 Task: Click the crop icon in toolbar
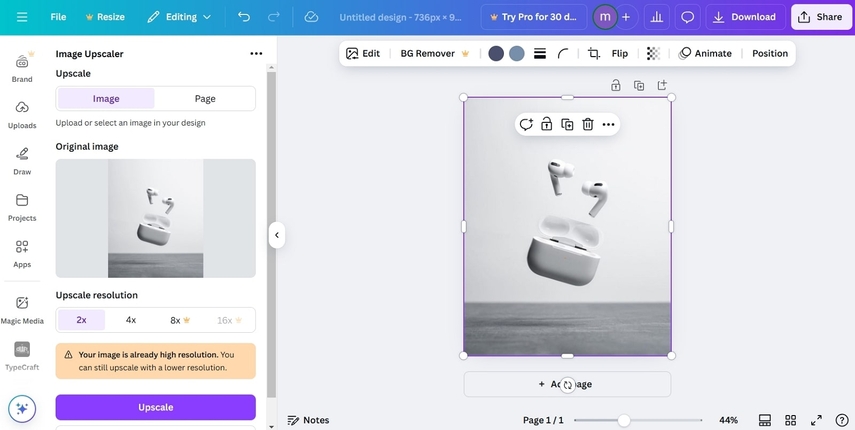tap(594, 54)
